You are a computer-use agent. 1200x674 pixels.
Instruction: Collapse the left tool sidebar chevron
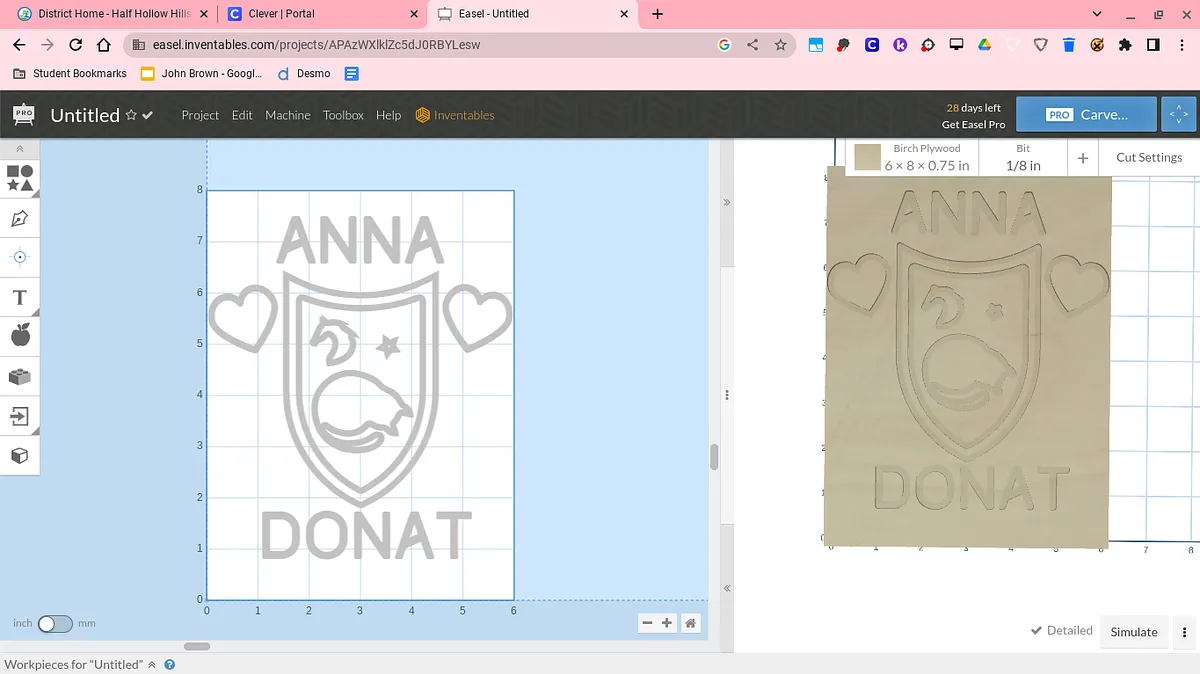[x=20, y=148]
